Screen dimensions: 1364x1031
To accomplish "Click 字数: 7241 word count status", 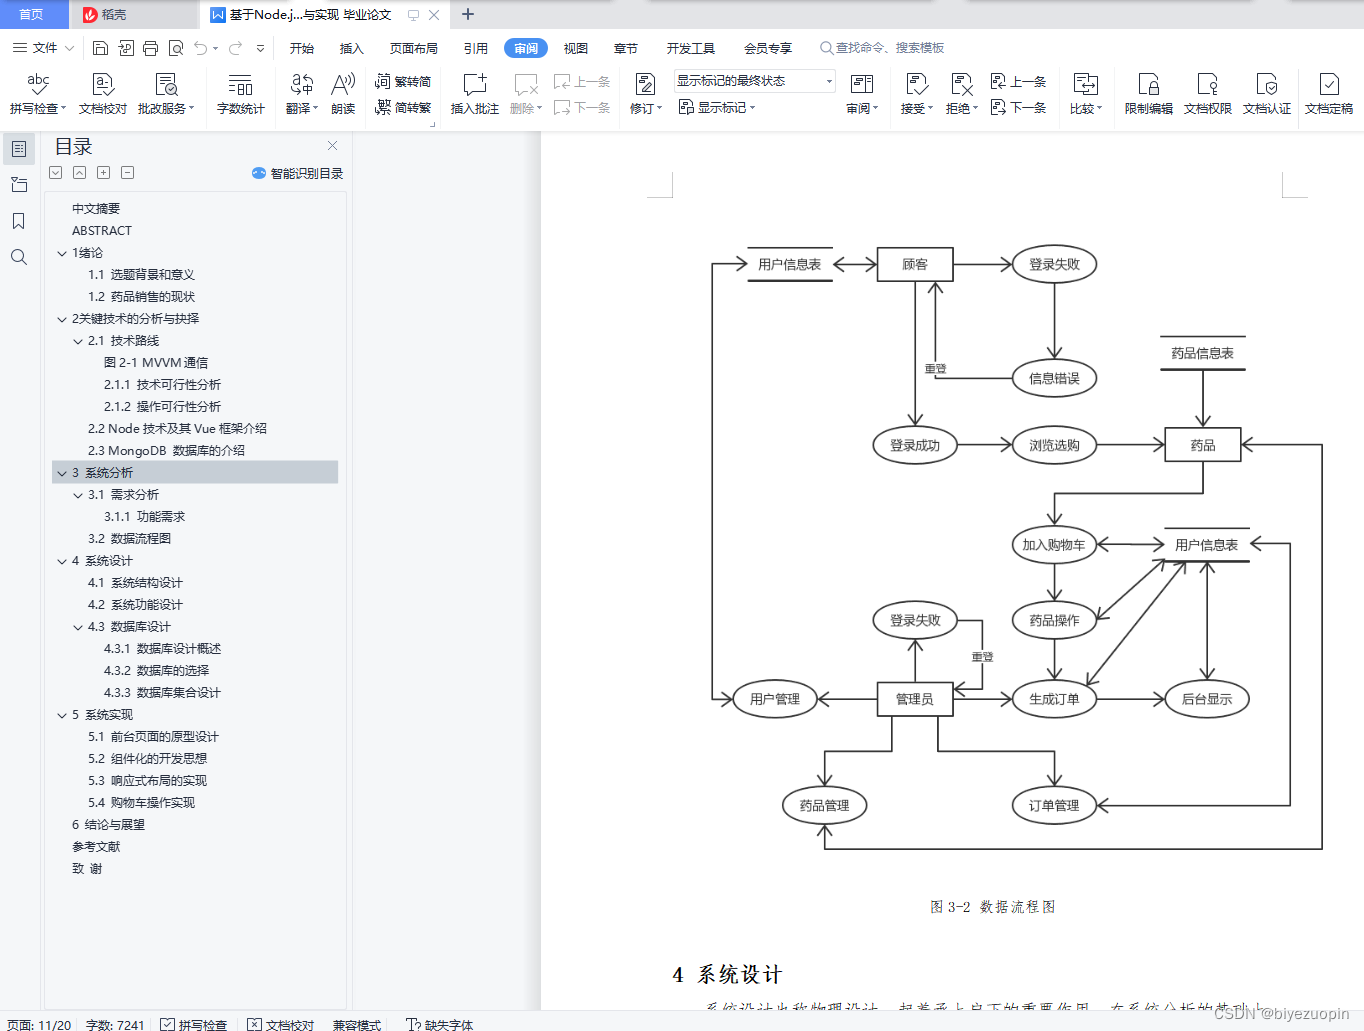I will 115,1024.
